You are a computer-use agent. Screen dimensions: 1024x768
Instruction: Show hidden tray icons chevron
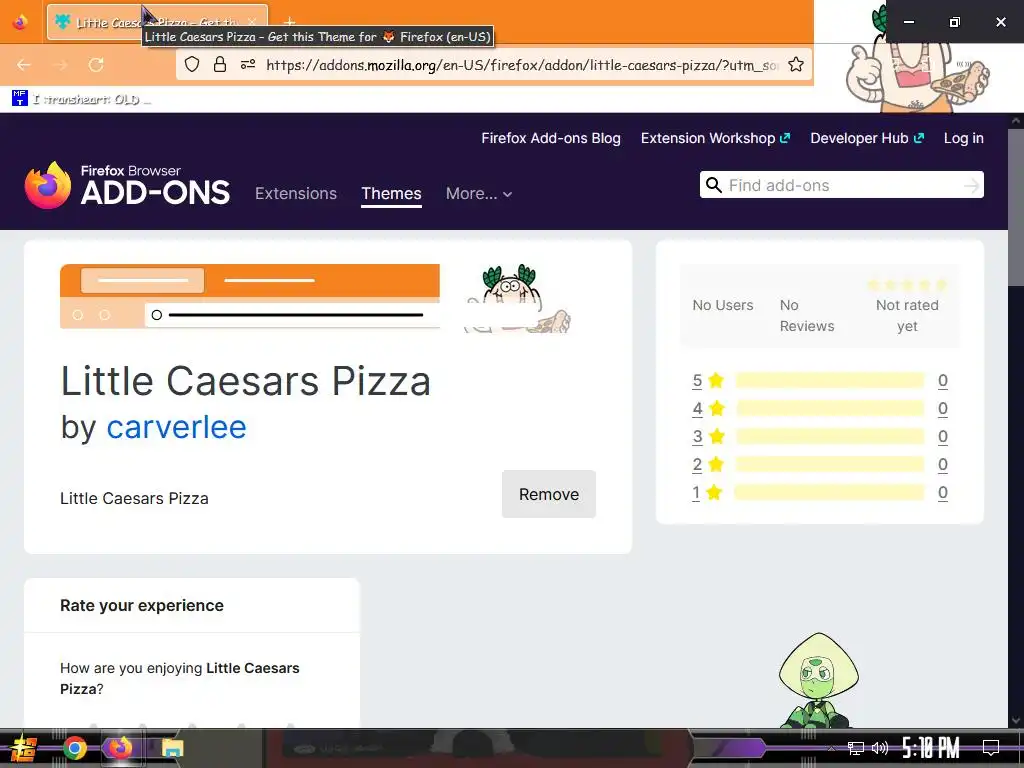tap(831, 748)
